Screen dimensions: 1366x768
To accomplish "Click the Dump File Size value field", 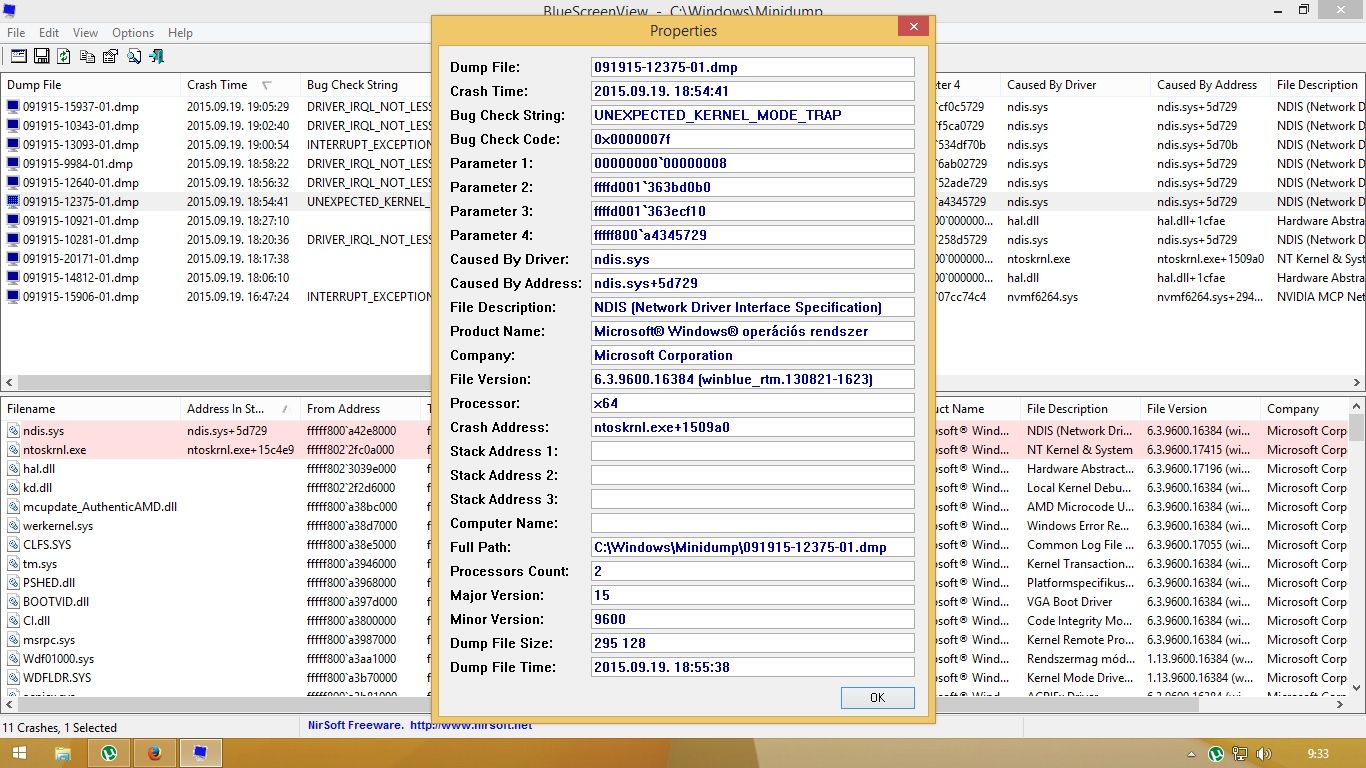I will (x=753, y=643).
